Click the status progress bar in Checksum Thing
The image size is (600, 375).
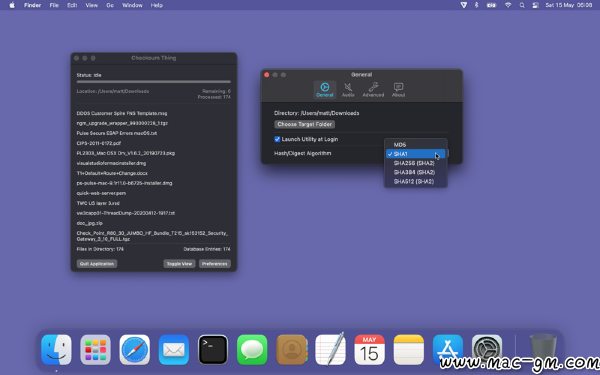(153, 82)
